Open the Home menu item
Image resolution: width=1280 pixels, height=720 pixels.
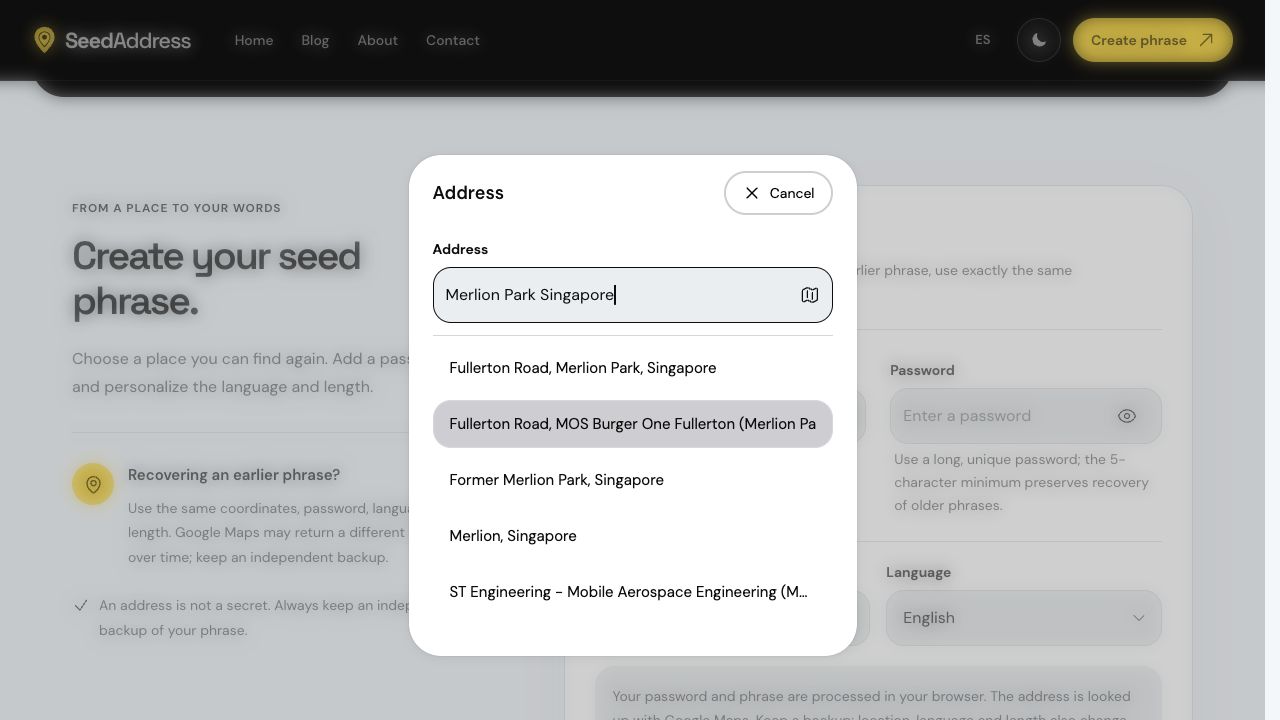pos(254,40)
